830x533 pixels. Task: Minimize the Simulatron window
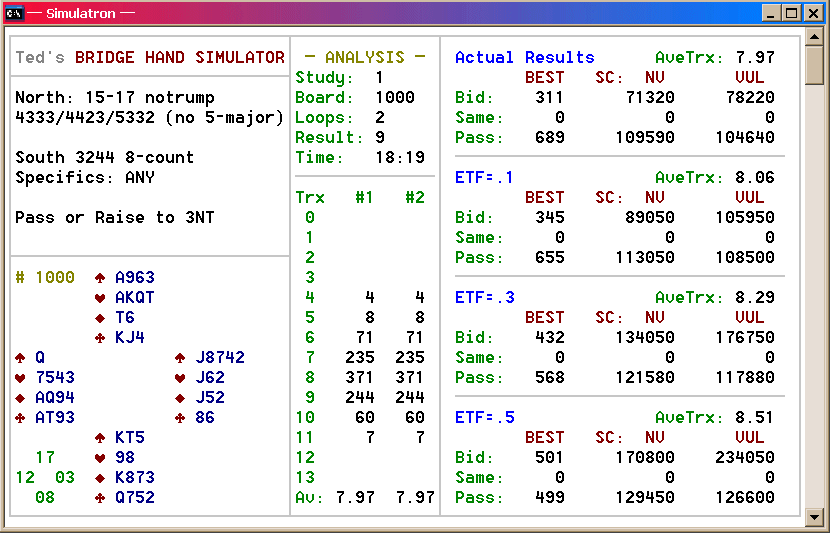tap(771, 13)
